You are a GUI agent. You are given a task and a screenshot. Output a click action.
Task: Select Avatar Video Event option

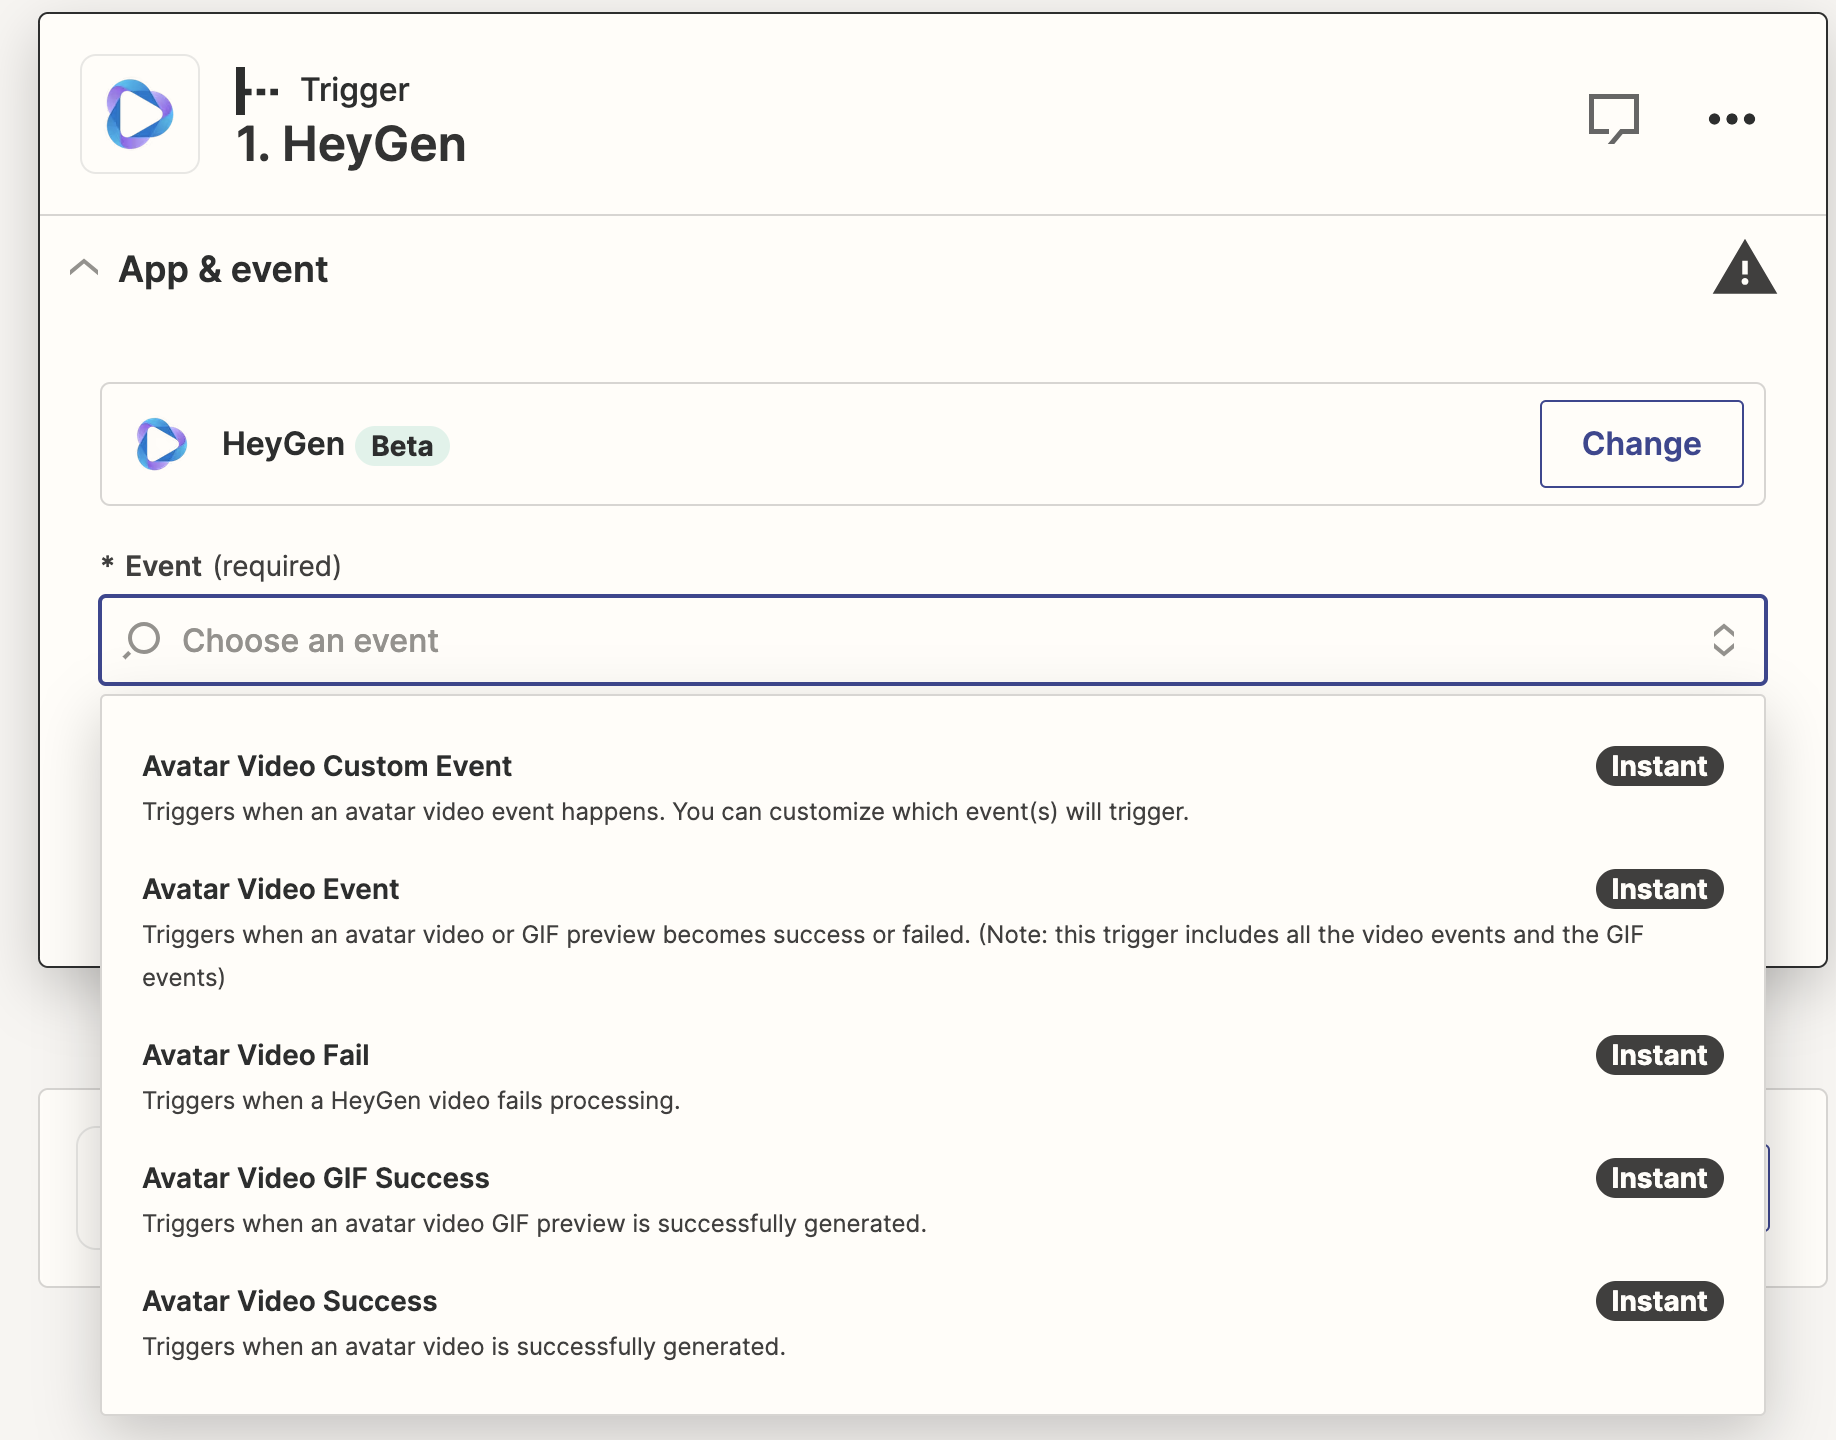click(x=932, y=932)
